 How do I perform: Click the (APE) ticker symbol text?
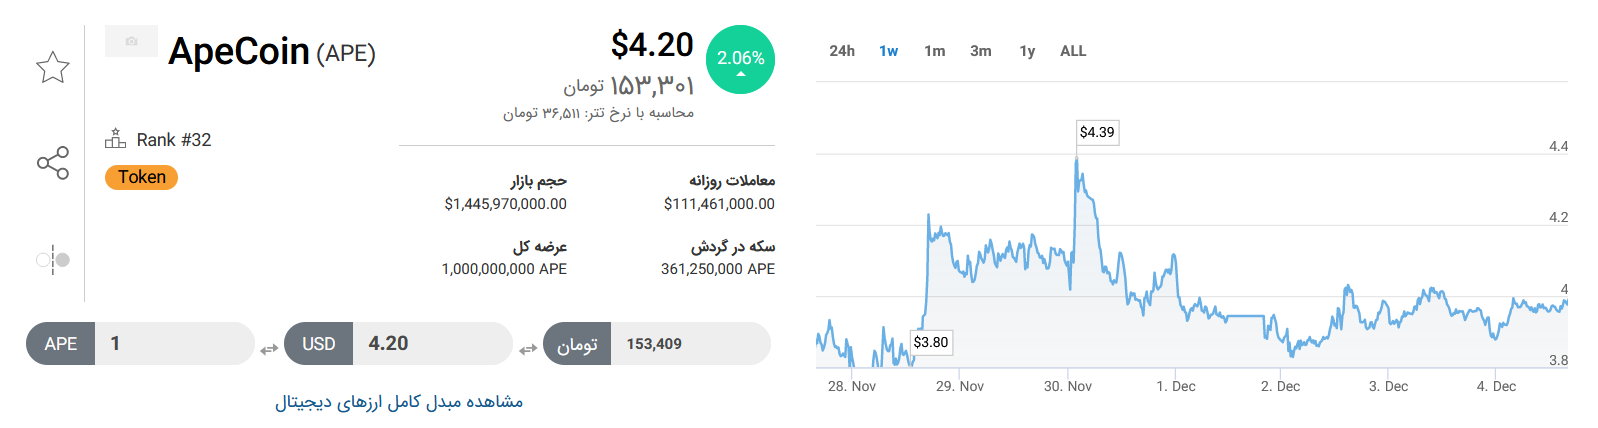click(x=346, y=54)
